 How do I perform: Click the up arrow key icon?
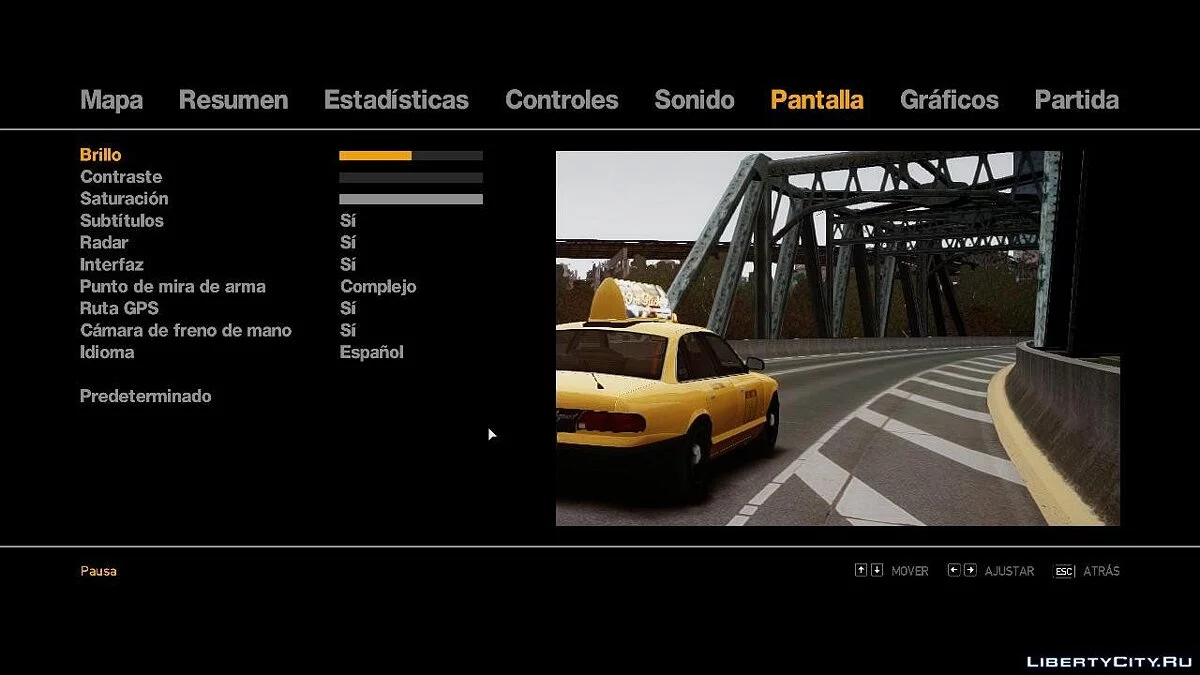860,571
